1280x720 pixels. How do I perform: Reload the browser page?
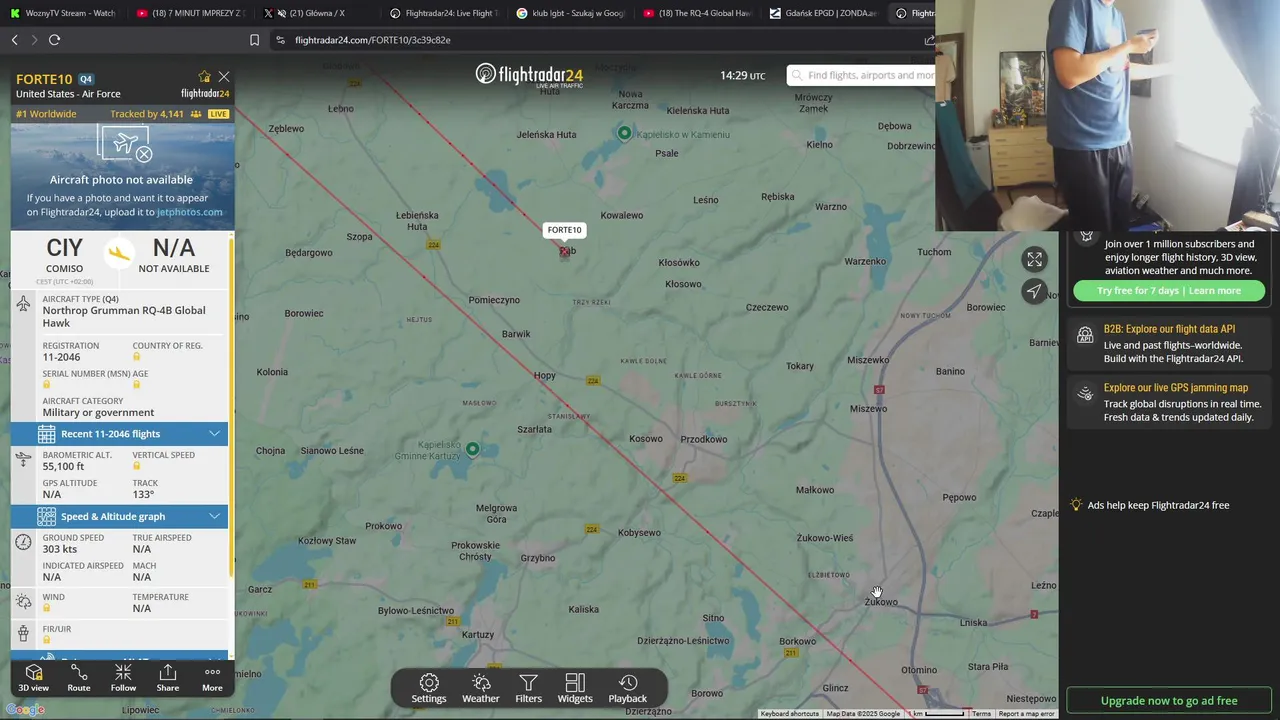pyautogui.click(x=54, y=40)
